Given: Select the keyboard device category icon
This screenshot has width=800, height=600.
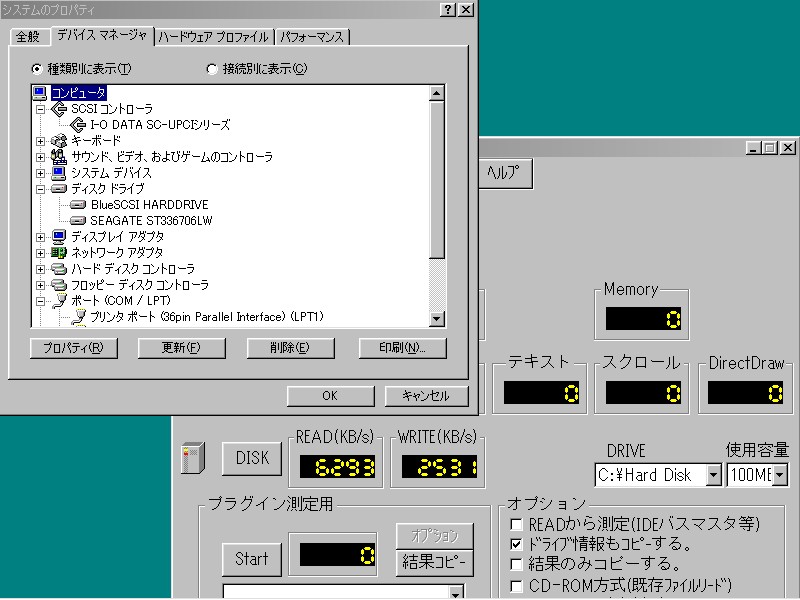Looking at the screenshot, I should 58,141.
